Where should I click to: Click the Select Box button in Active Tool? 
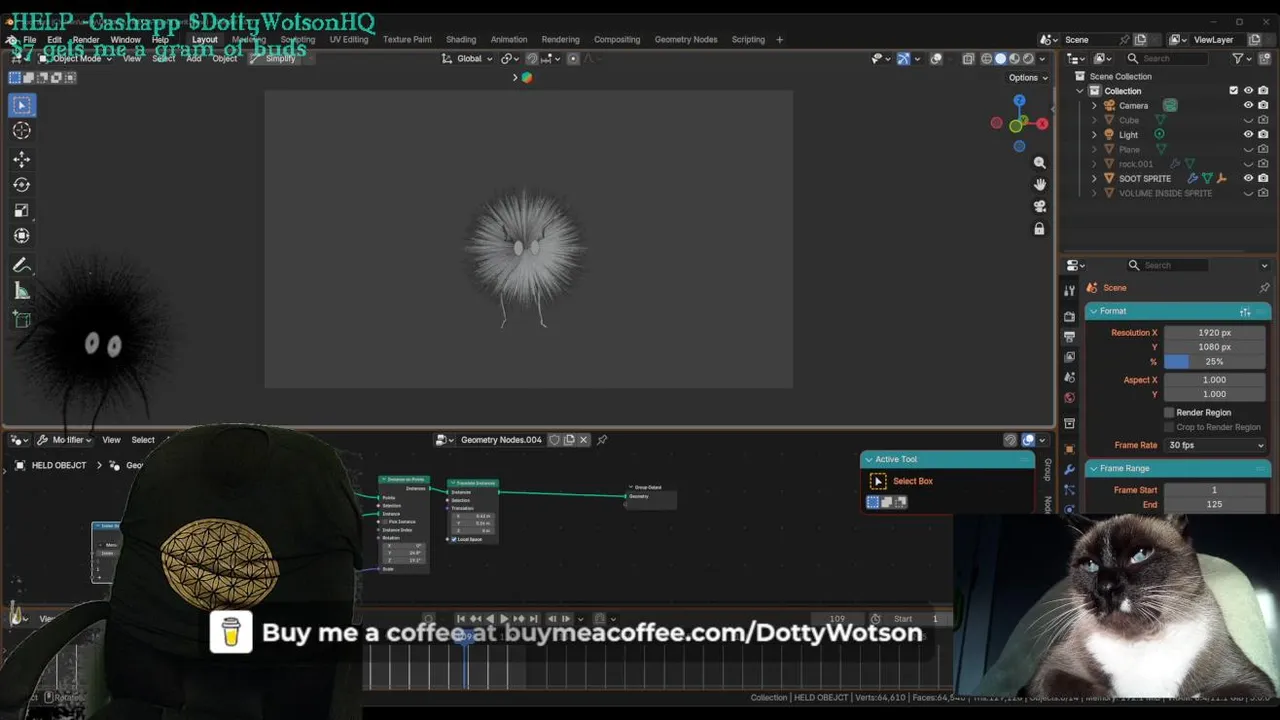(912, 481)
